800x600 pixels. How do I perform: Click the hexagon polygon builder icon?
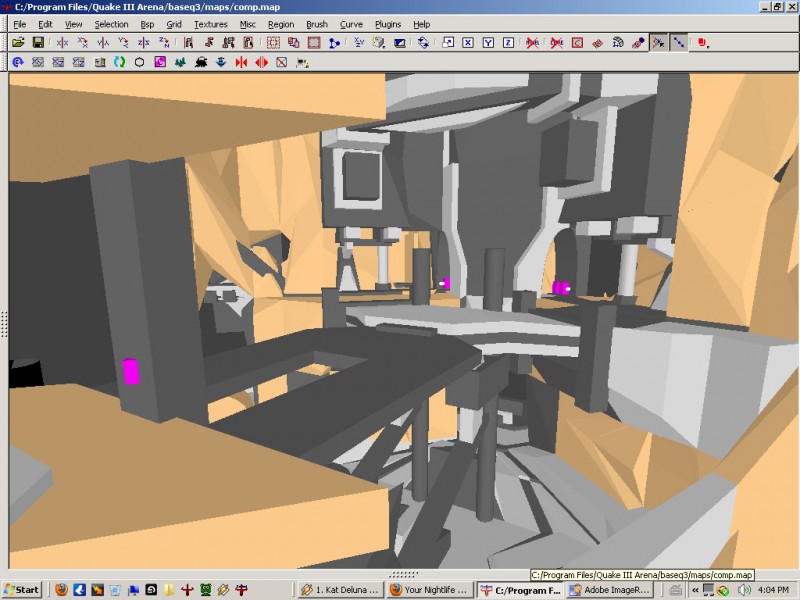click(139, 62)
